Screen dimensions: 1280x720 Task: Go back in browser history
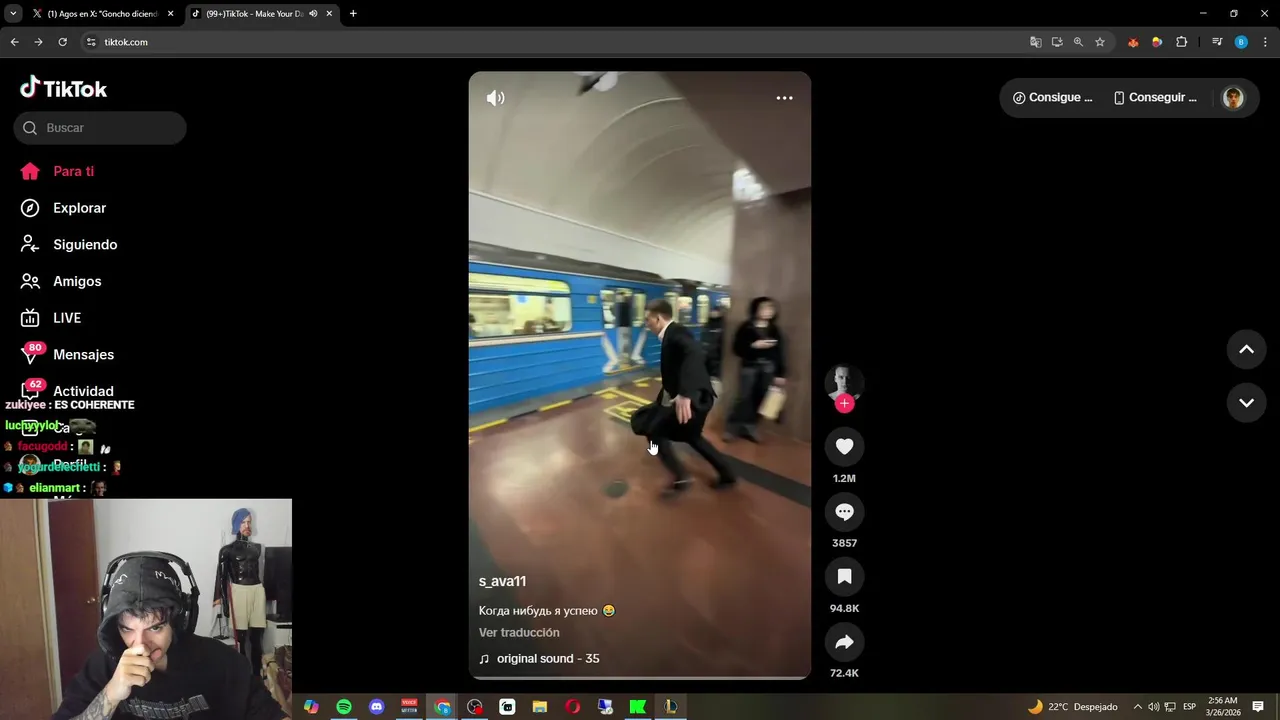coord(14,42)
